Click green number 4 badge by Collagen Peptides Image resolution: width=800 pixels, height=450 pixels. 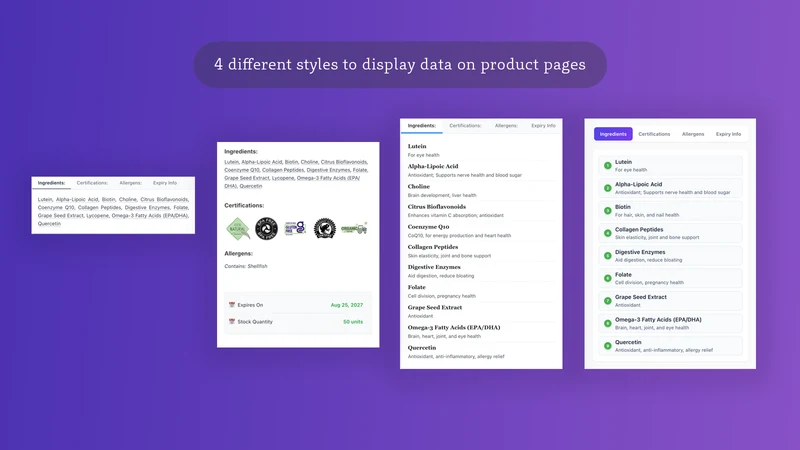(608, 233)
